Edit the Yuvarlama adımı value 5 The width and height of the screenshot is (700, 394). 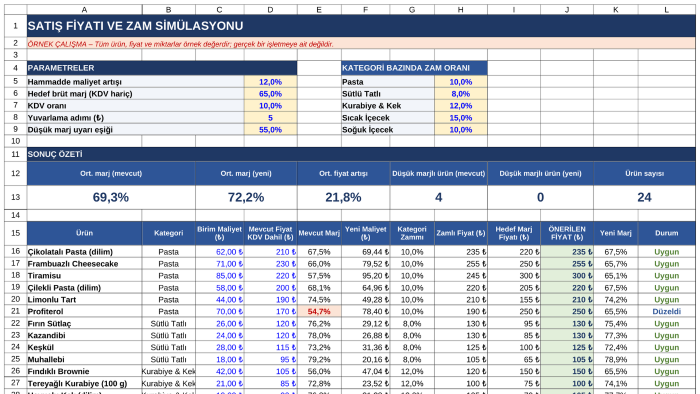coord(271,118)
